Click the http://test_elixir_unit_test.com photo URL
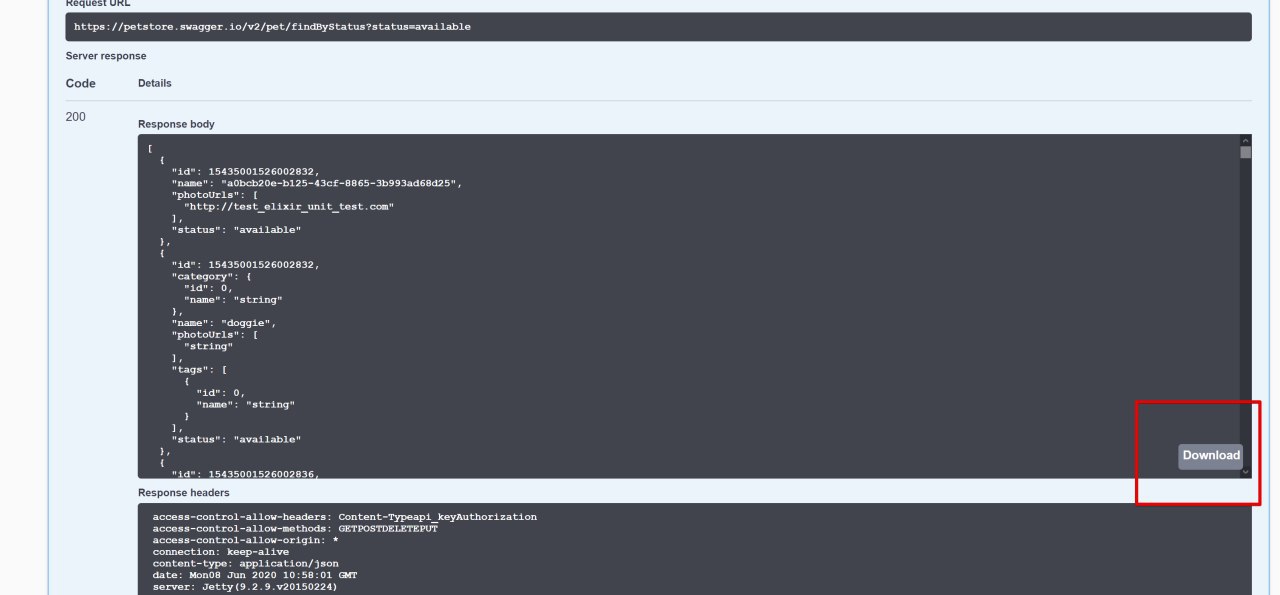 (289, 207)
